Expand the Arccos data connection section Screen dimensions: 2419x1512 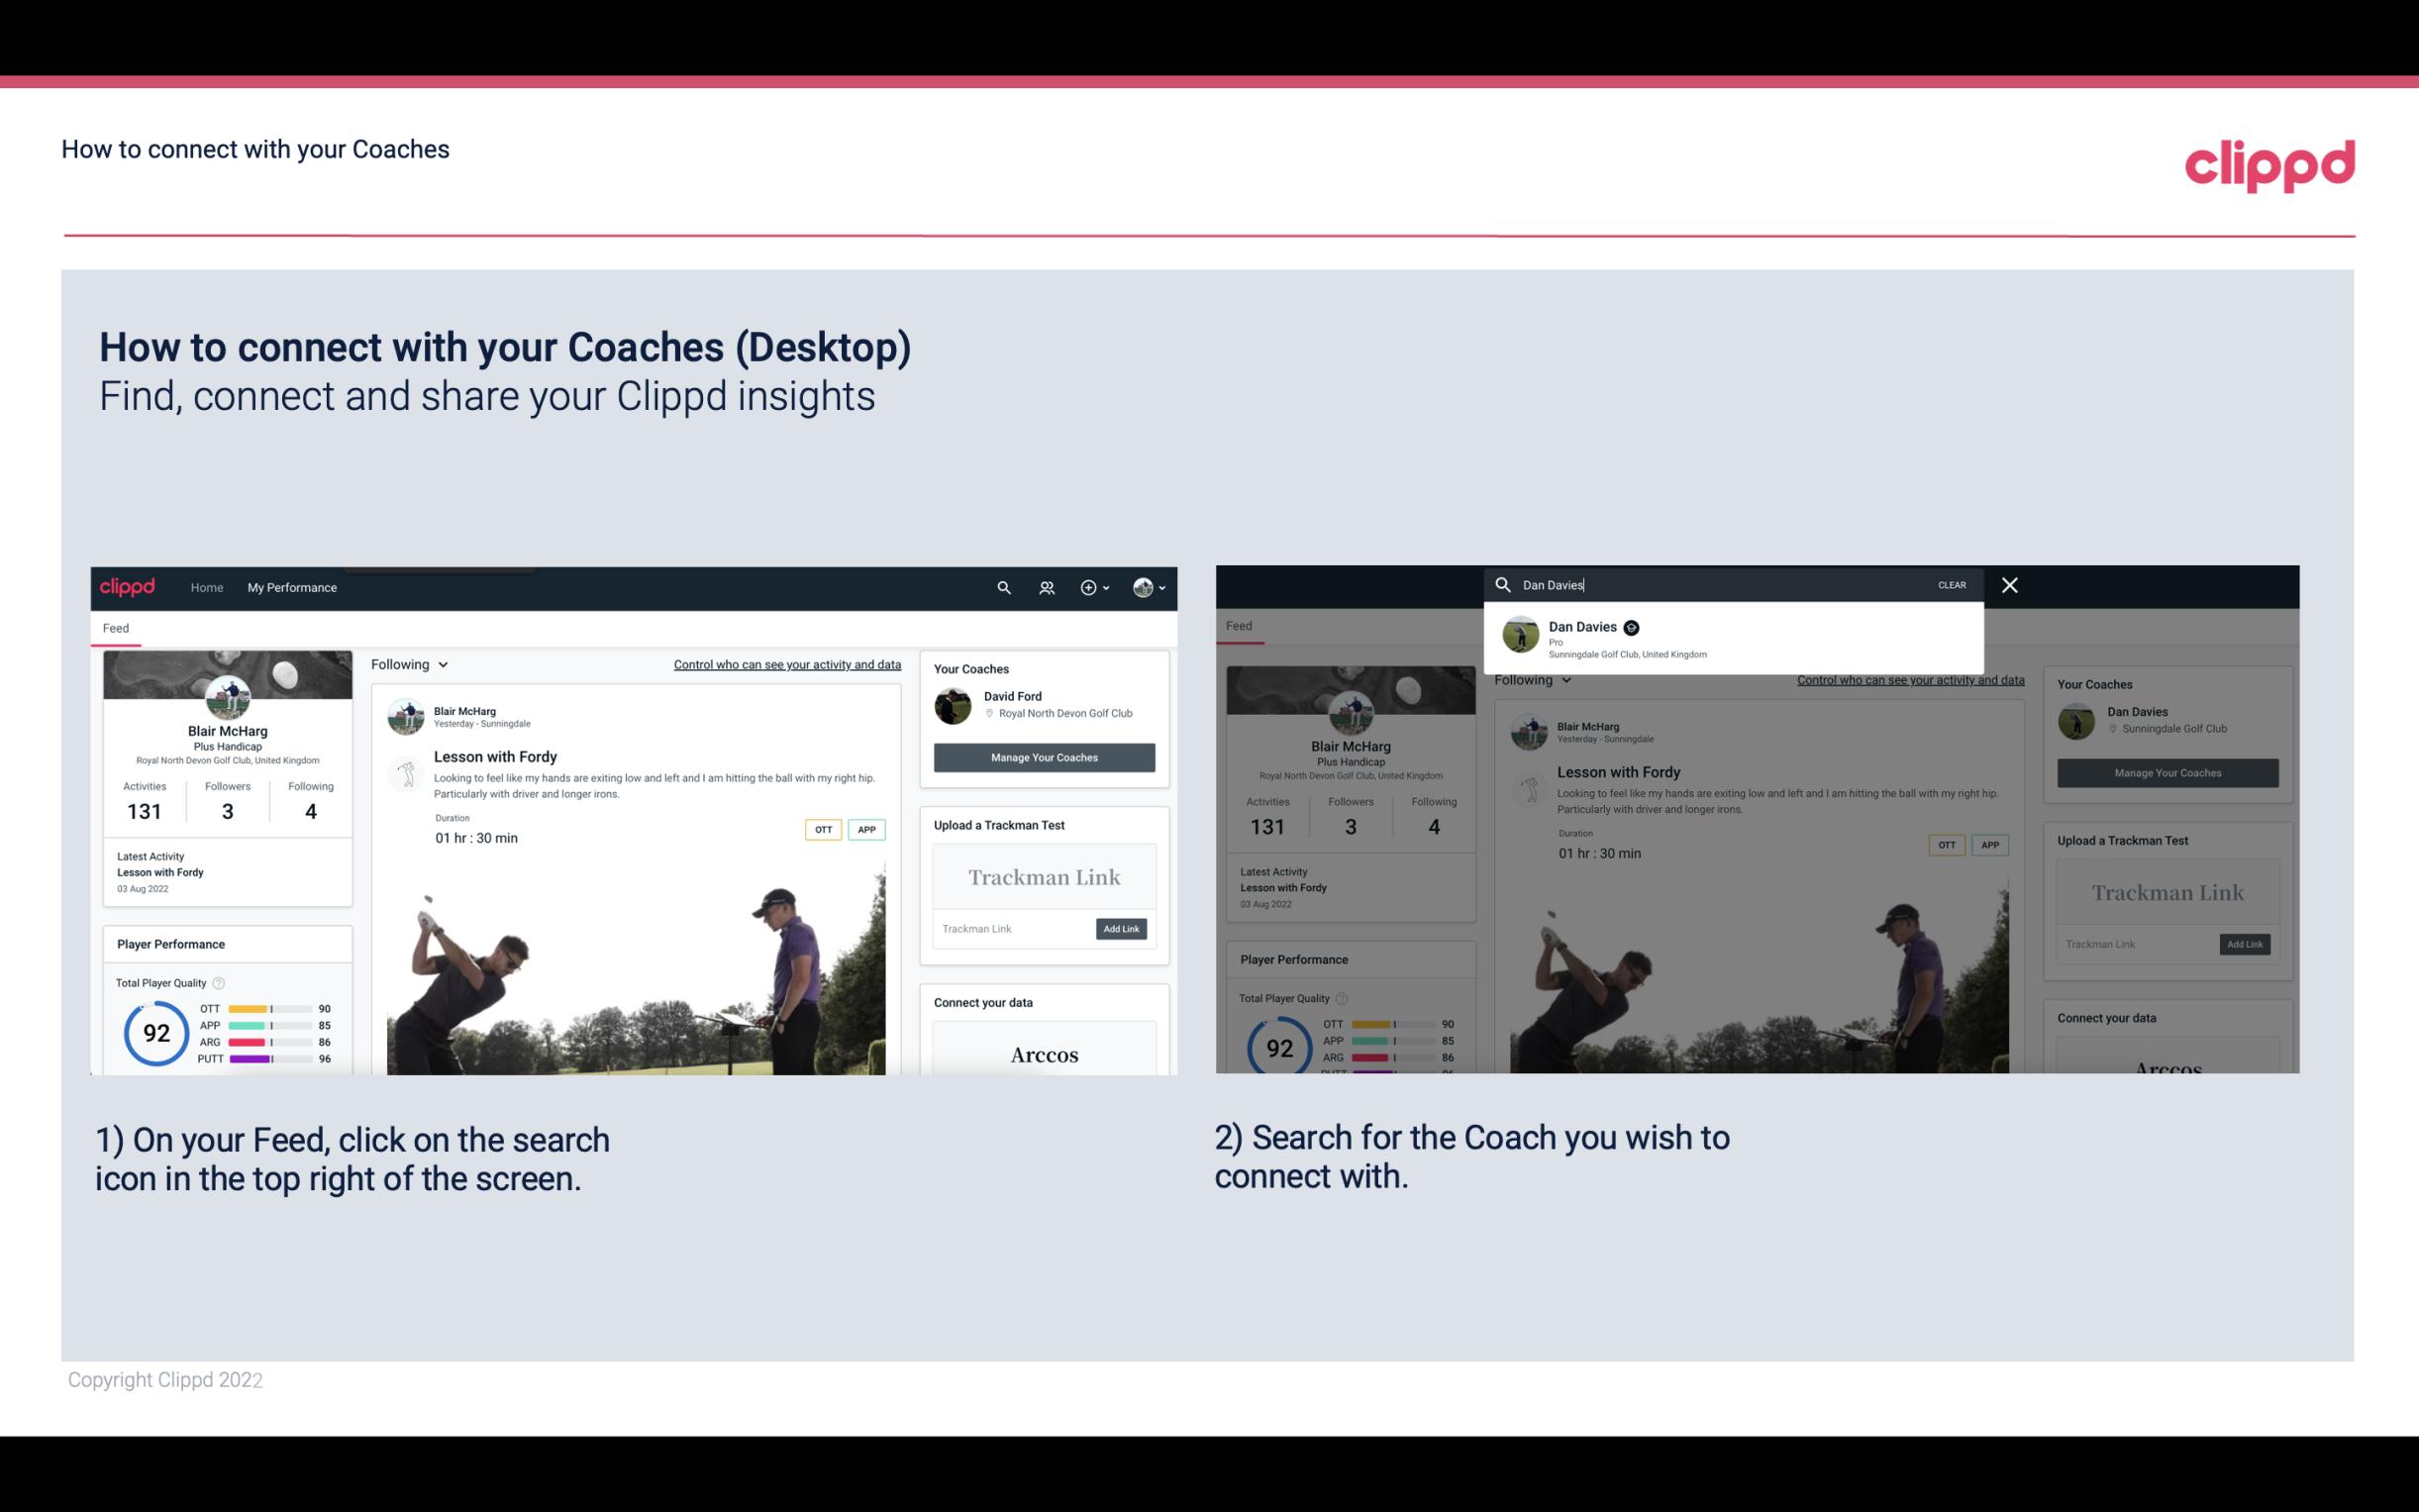tap(1044, 1054)
